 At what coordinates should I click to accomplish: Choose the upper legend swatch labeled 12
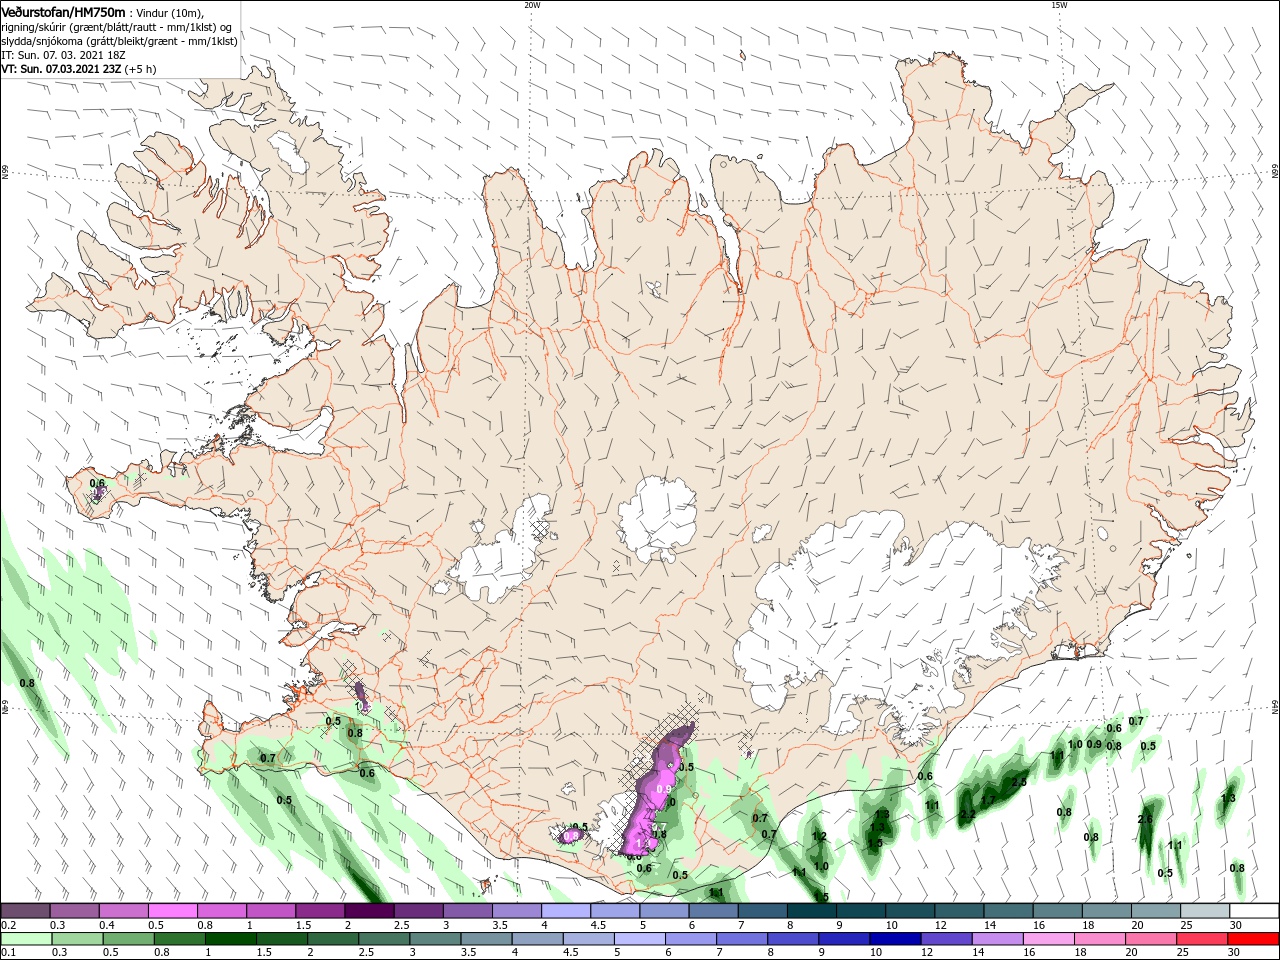point(958,911)
